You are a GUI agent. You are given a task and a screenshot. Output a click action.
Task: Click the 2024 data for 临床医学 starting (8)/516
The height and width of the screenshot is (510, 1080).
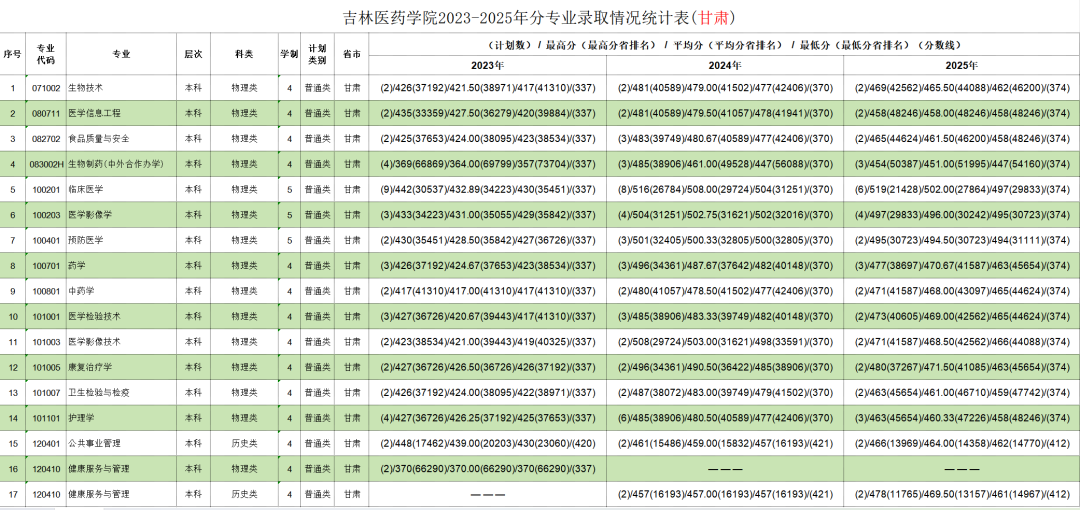725,189
